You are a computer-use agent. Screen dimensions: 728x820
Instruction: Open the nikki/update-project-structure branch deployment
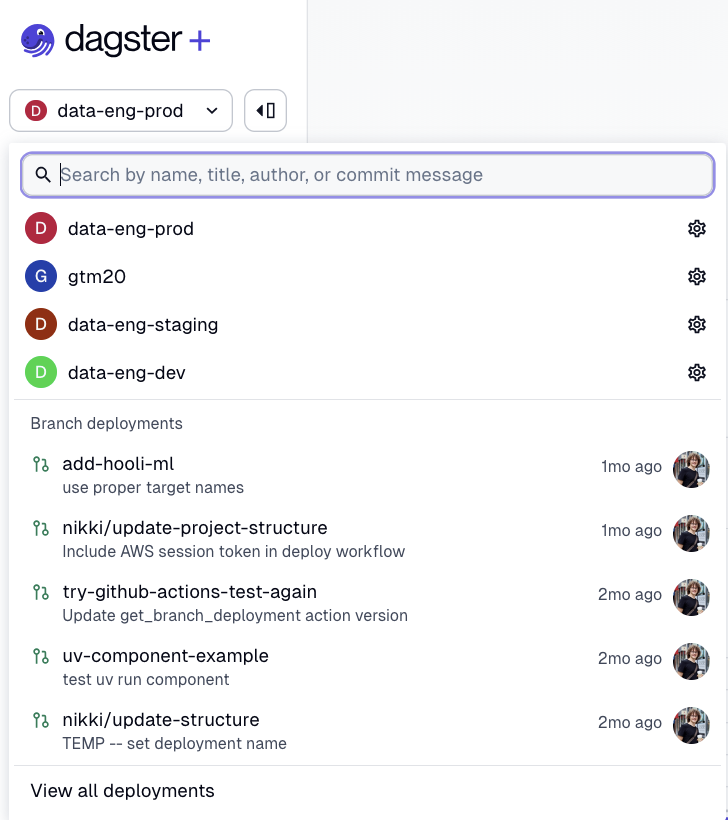tap(195, 528)
